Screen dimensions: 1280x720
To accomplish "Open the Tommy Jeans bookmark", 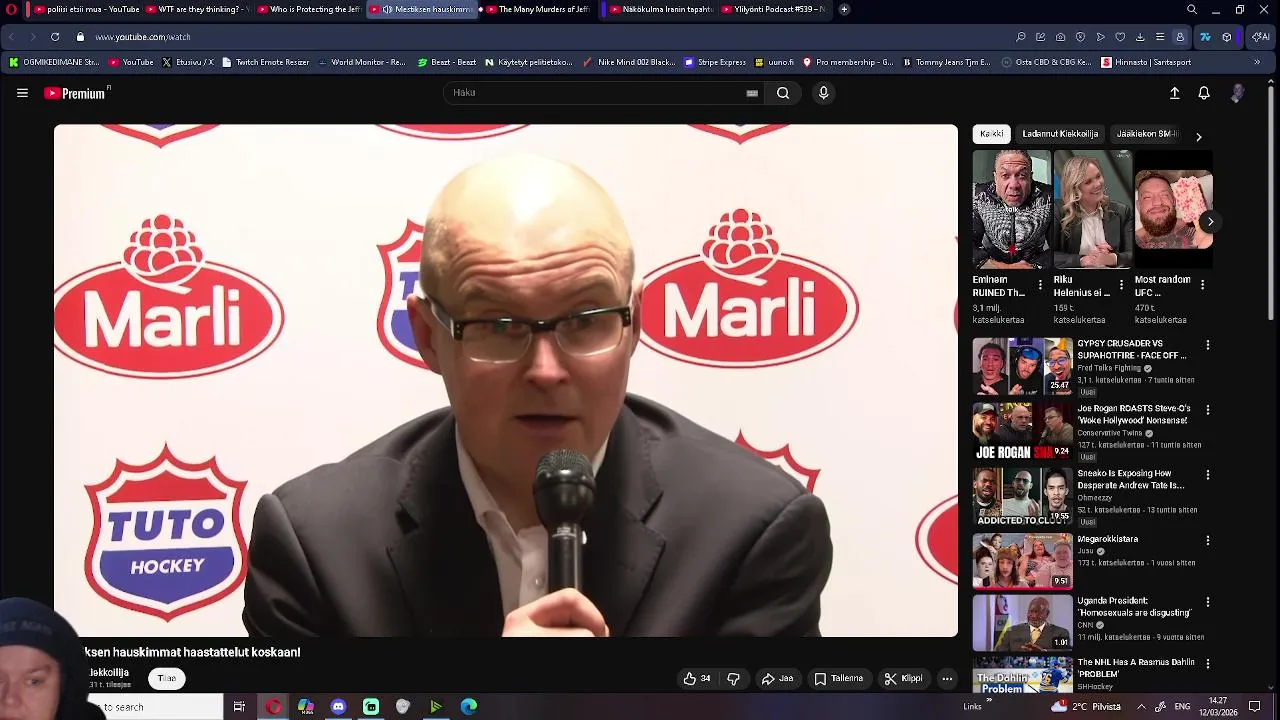I will tap(946, 62).
